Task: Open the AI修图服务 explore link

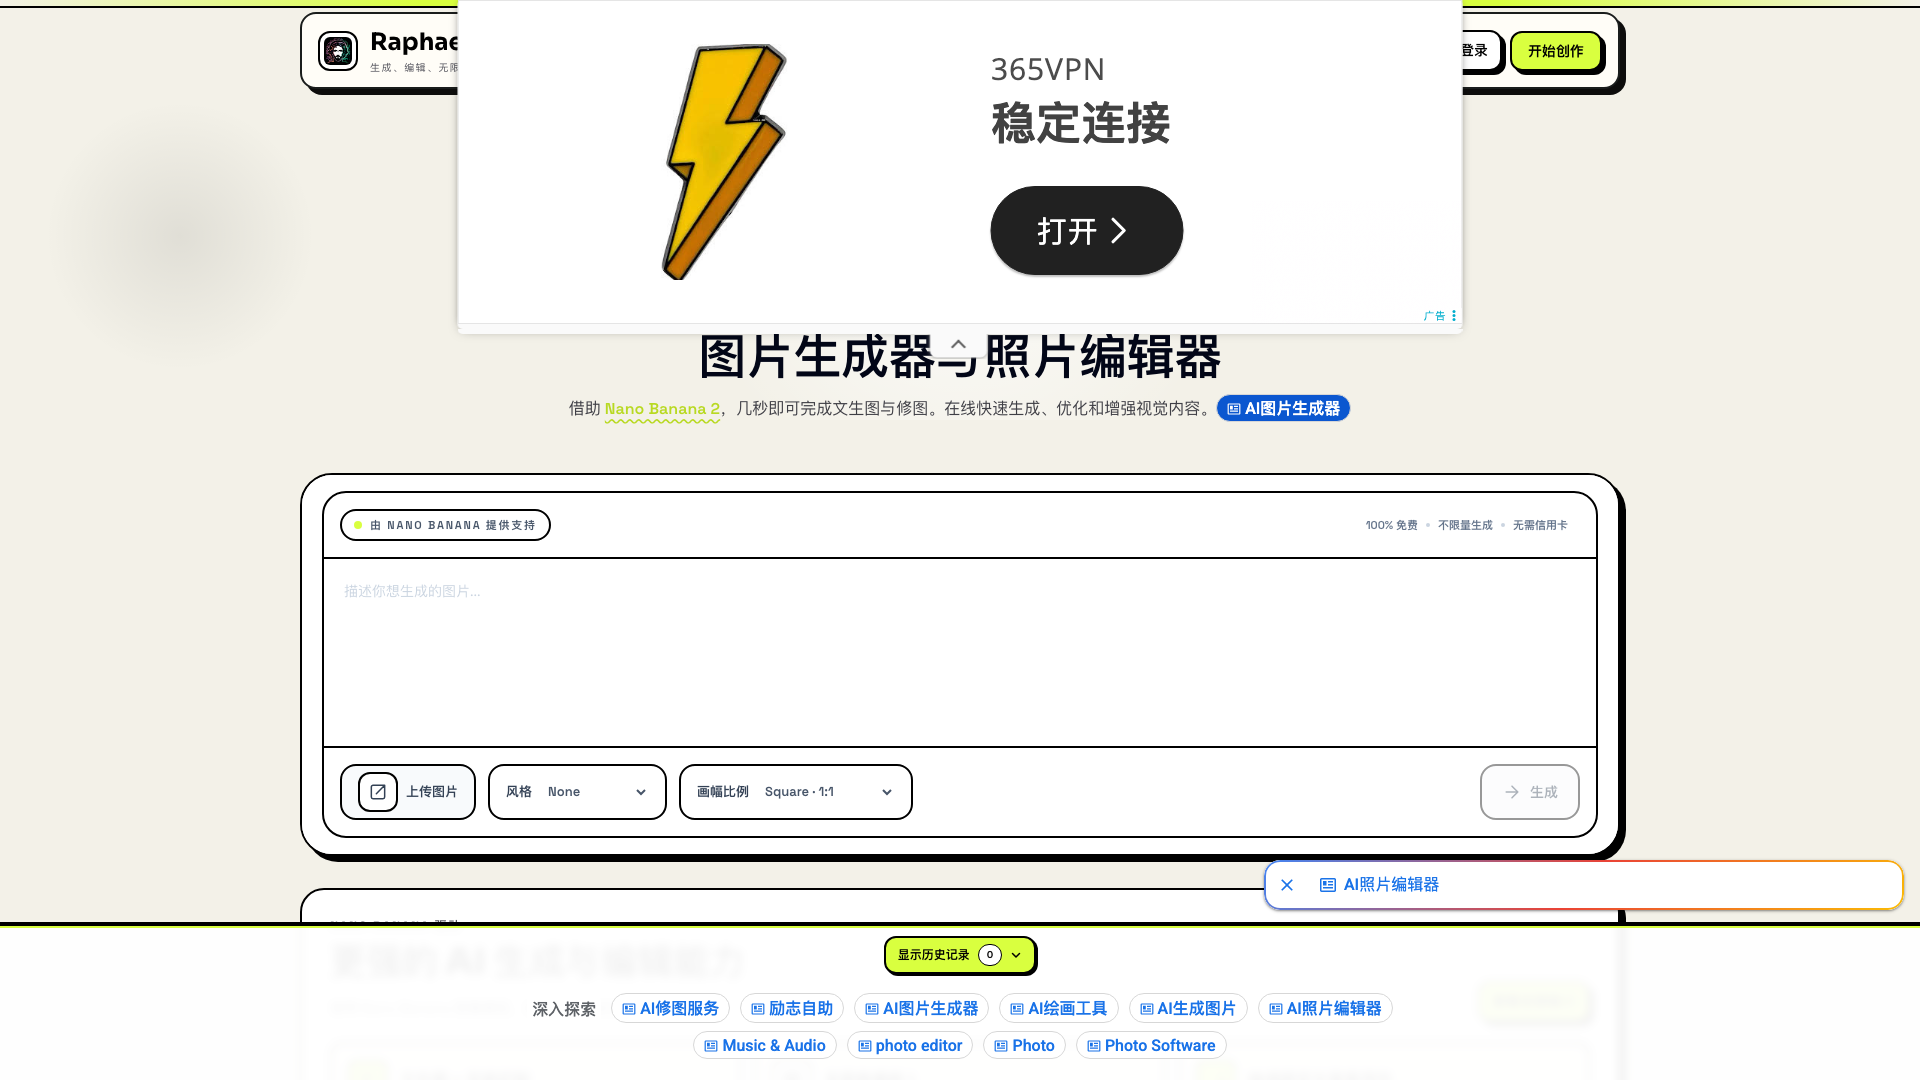Action: [670, 1009]
